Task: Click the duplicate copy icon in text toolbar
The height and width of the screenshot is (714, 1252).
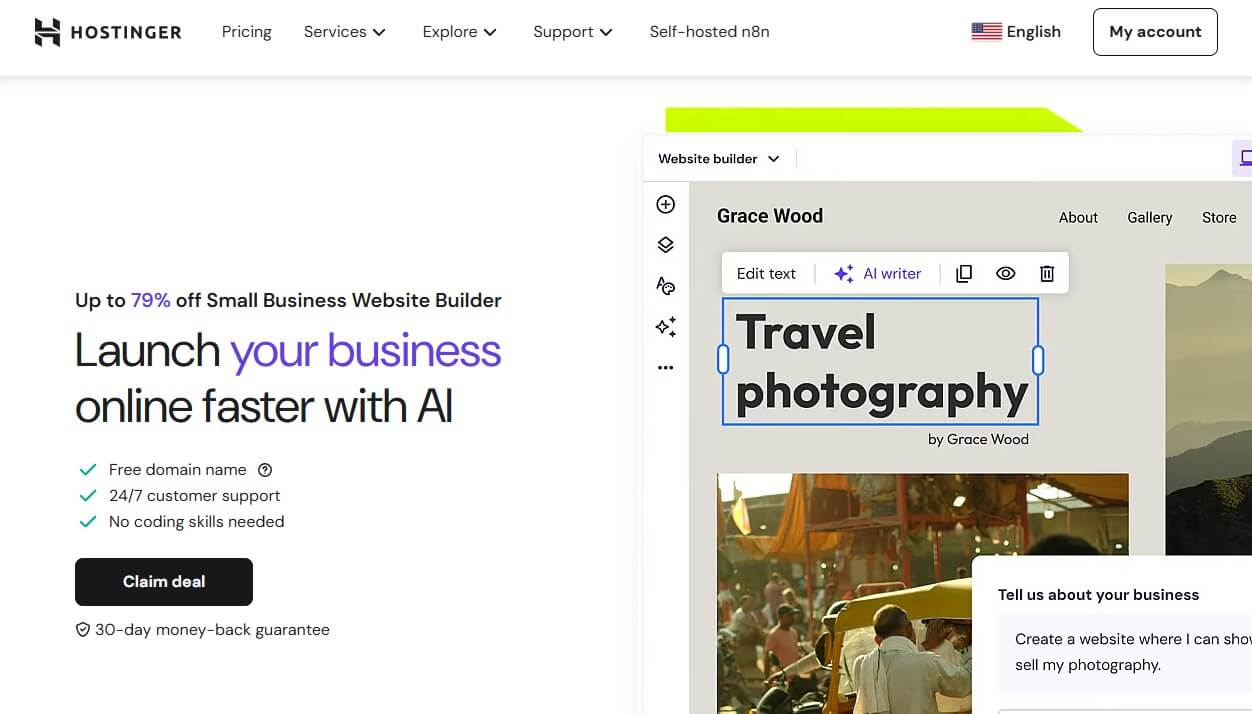Action: (964, 274)
